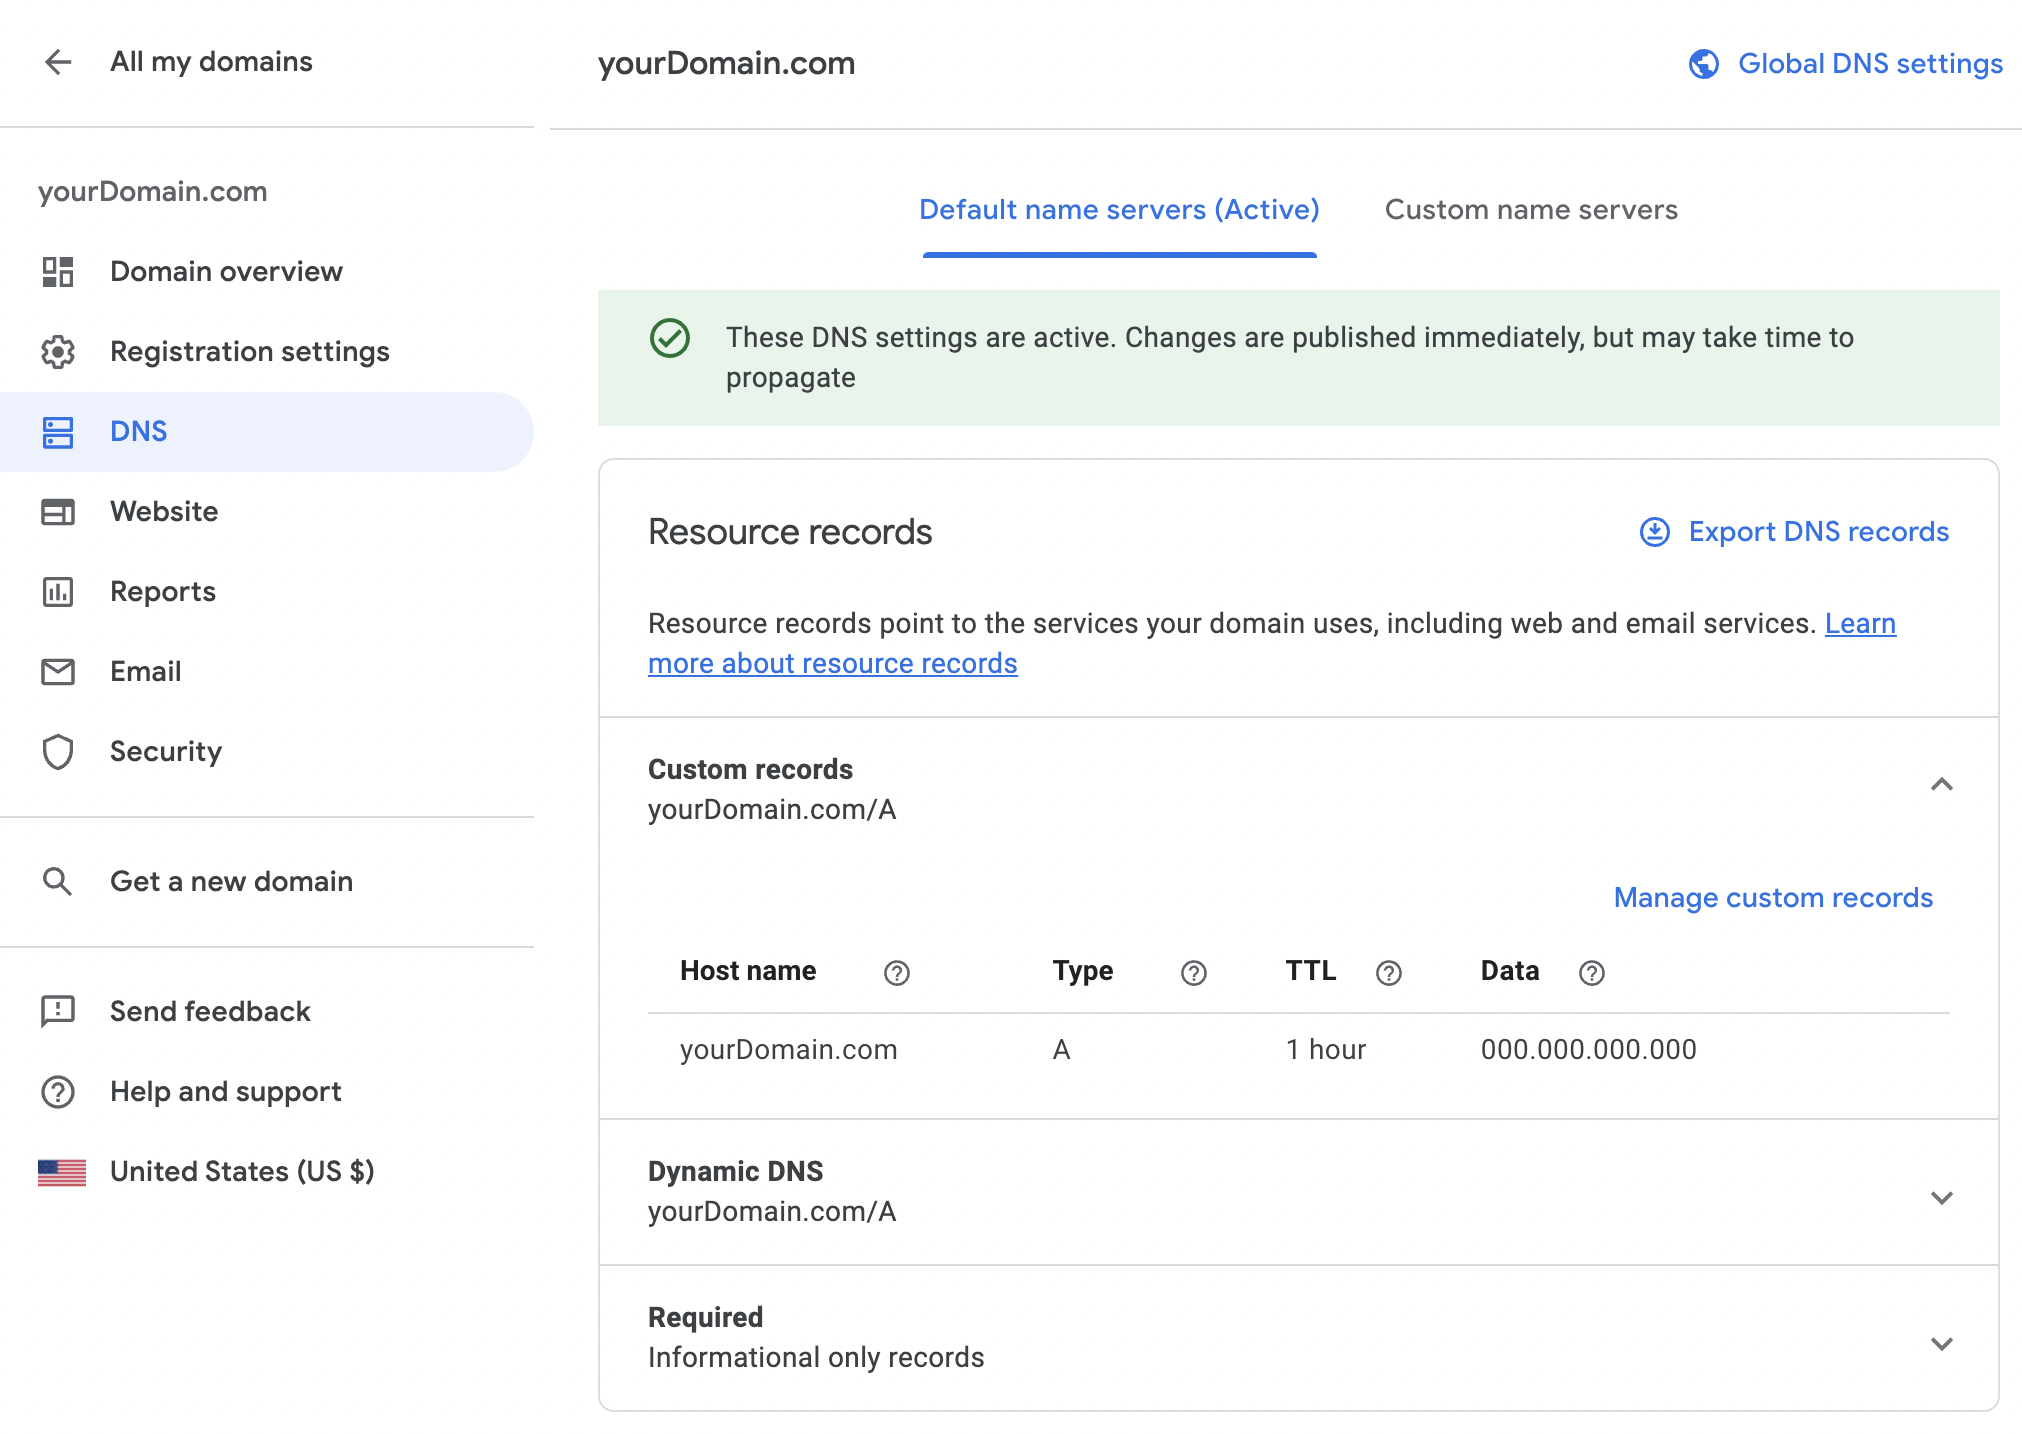Click the Send feedback speech icon
The height and width of the screenshot is (1434, 2022).
click(x=58, y=1012)
